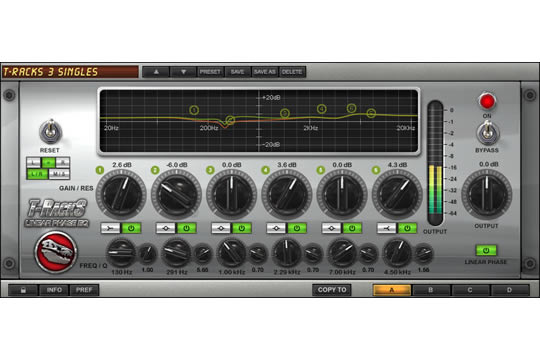Screen dimensions: 540x360
Task: Select band 1 node on EQ graph
Action: click(x=194, y=110)
